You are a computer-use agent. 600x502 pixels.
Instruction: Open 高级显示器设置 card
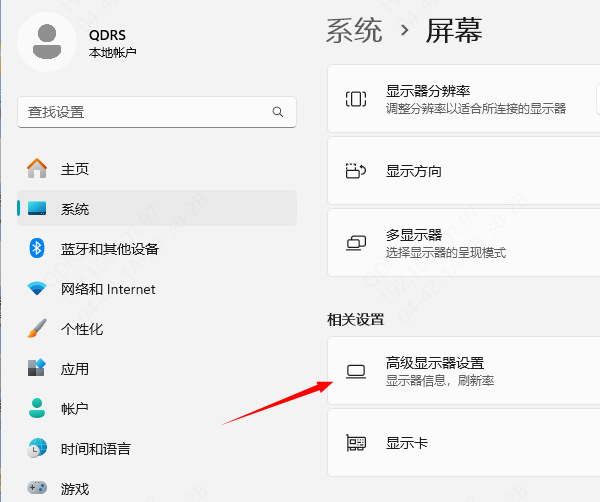(x=464, y=371)
